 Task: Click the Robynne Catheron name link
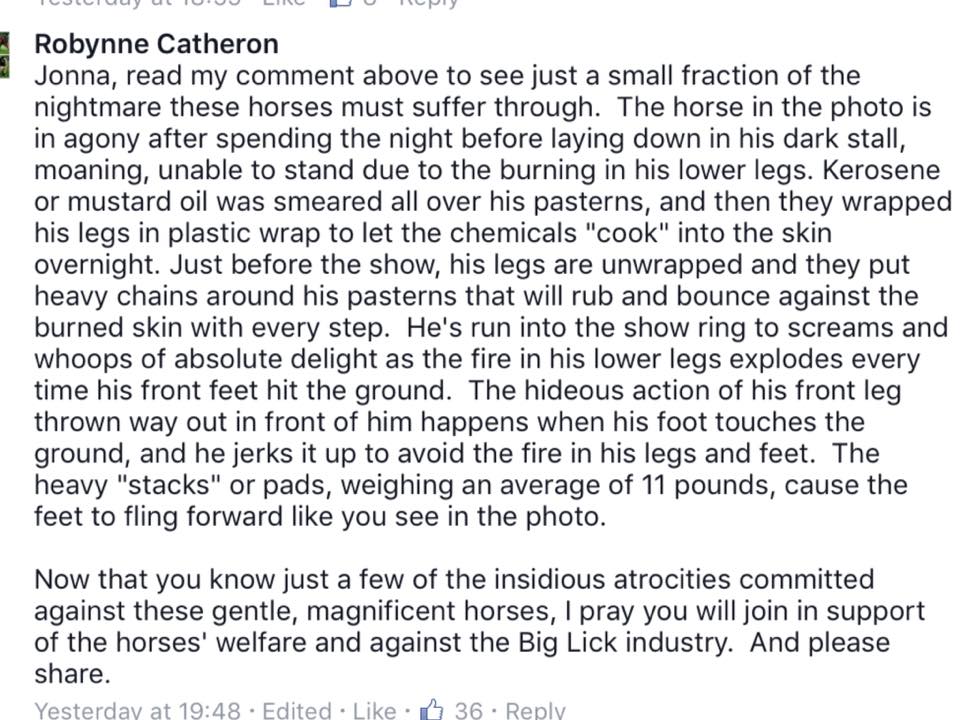156,44
